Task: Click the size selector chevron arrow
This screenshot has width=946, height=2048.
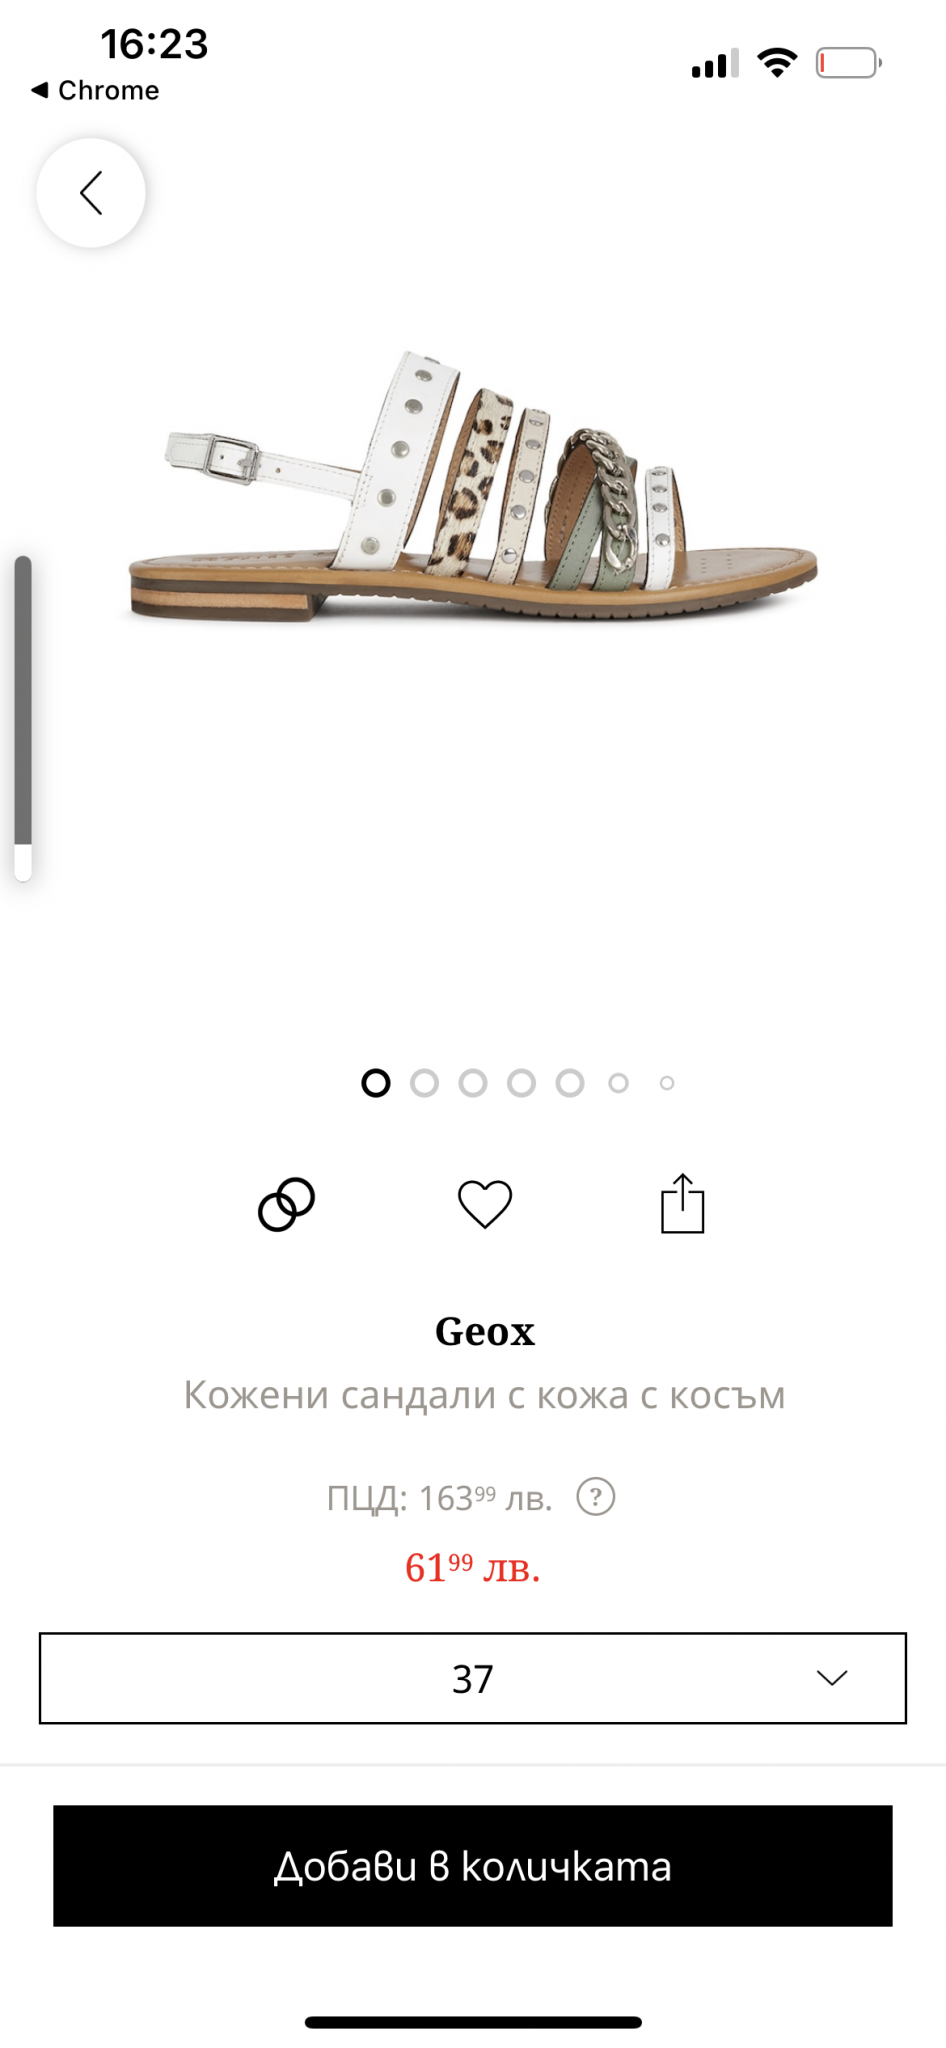Action: (x=832, y=1678)
